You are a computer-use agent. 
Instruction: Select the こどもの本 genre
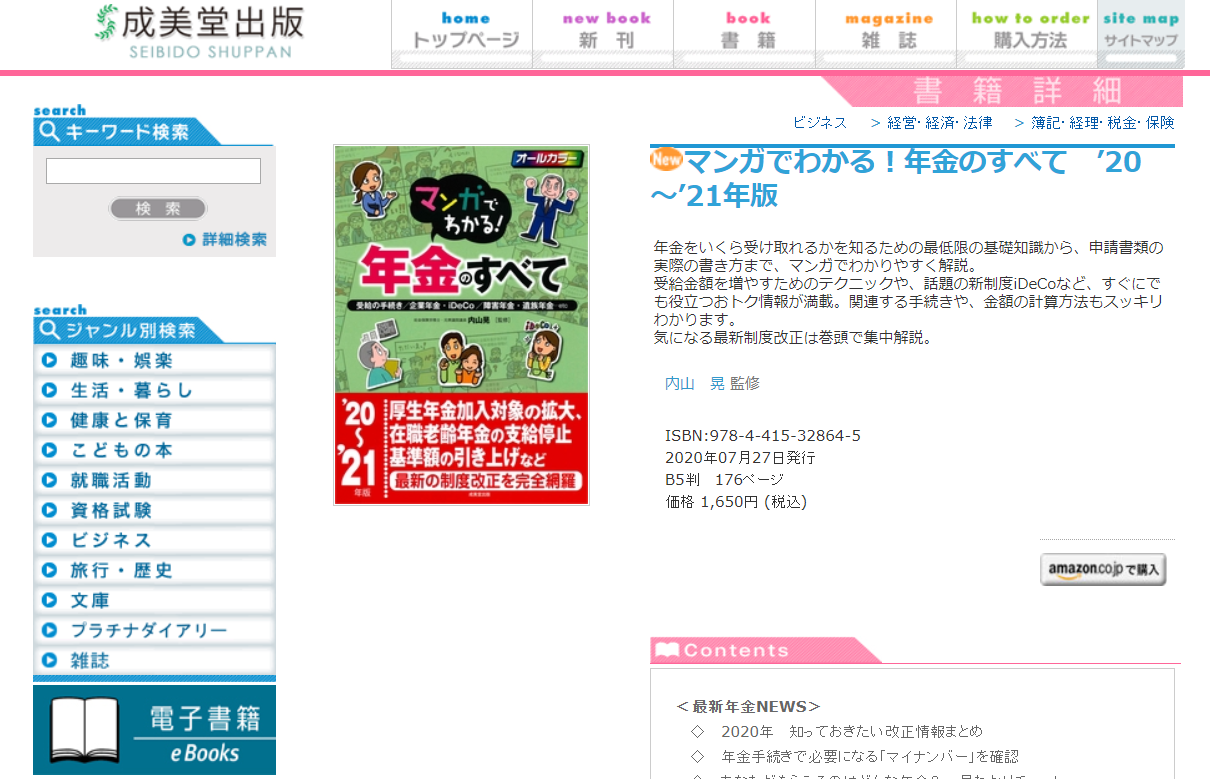[x=154, y=450]
